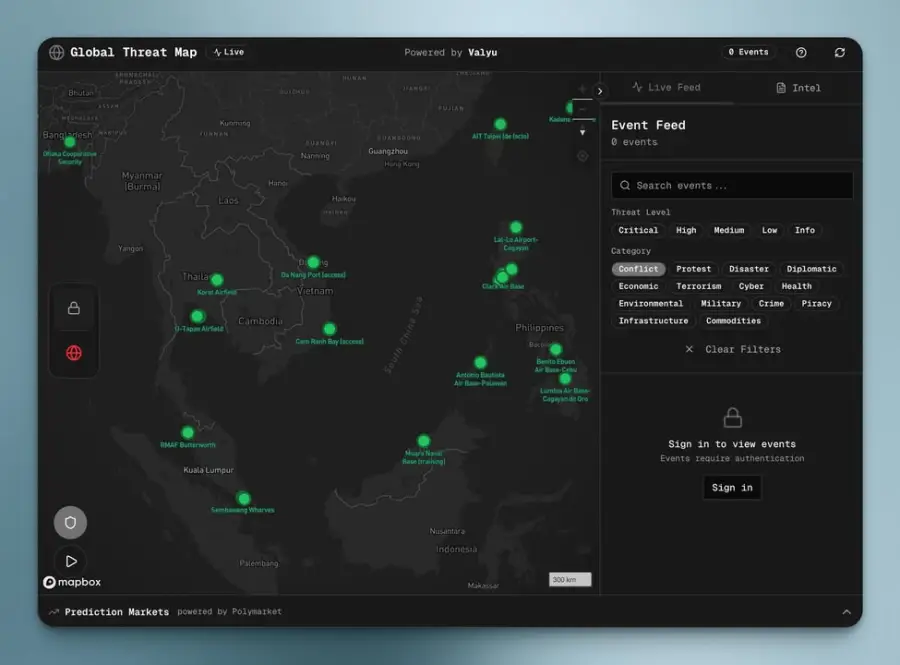This screenshot has height=665, width=900.
Task: Select the Korat Airfield marker
Action: click(217, 280)
